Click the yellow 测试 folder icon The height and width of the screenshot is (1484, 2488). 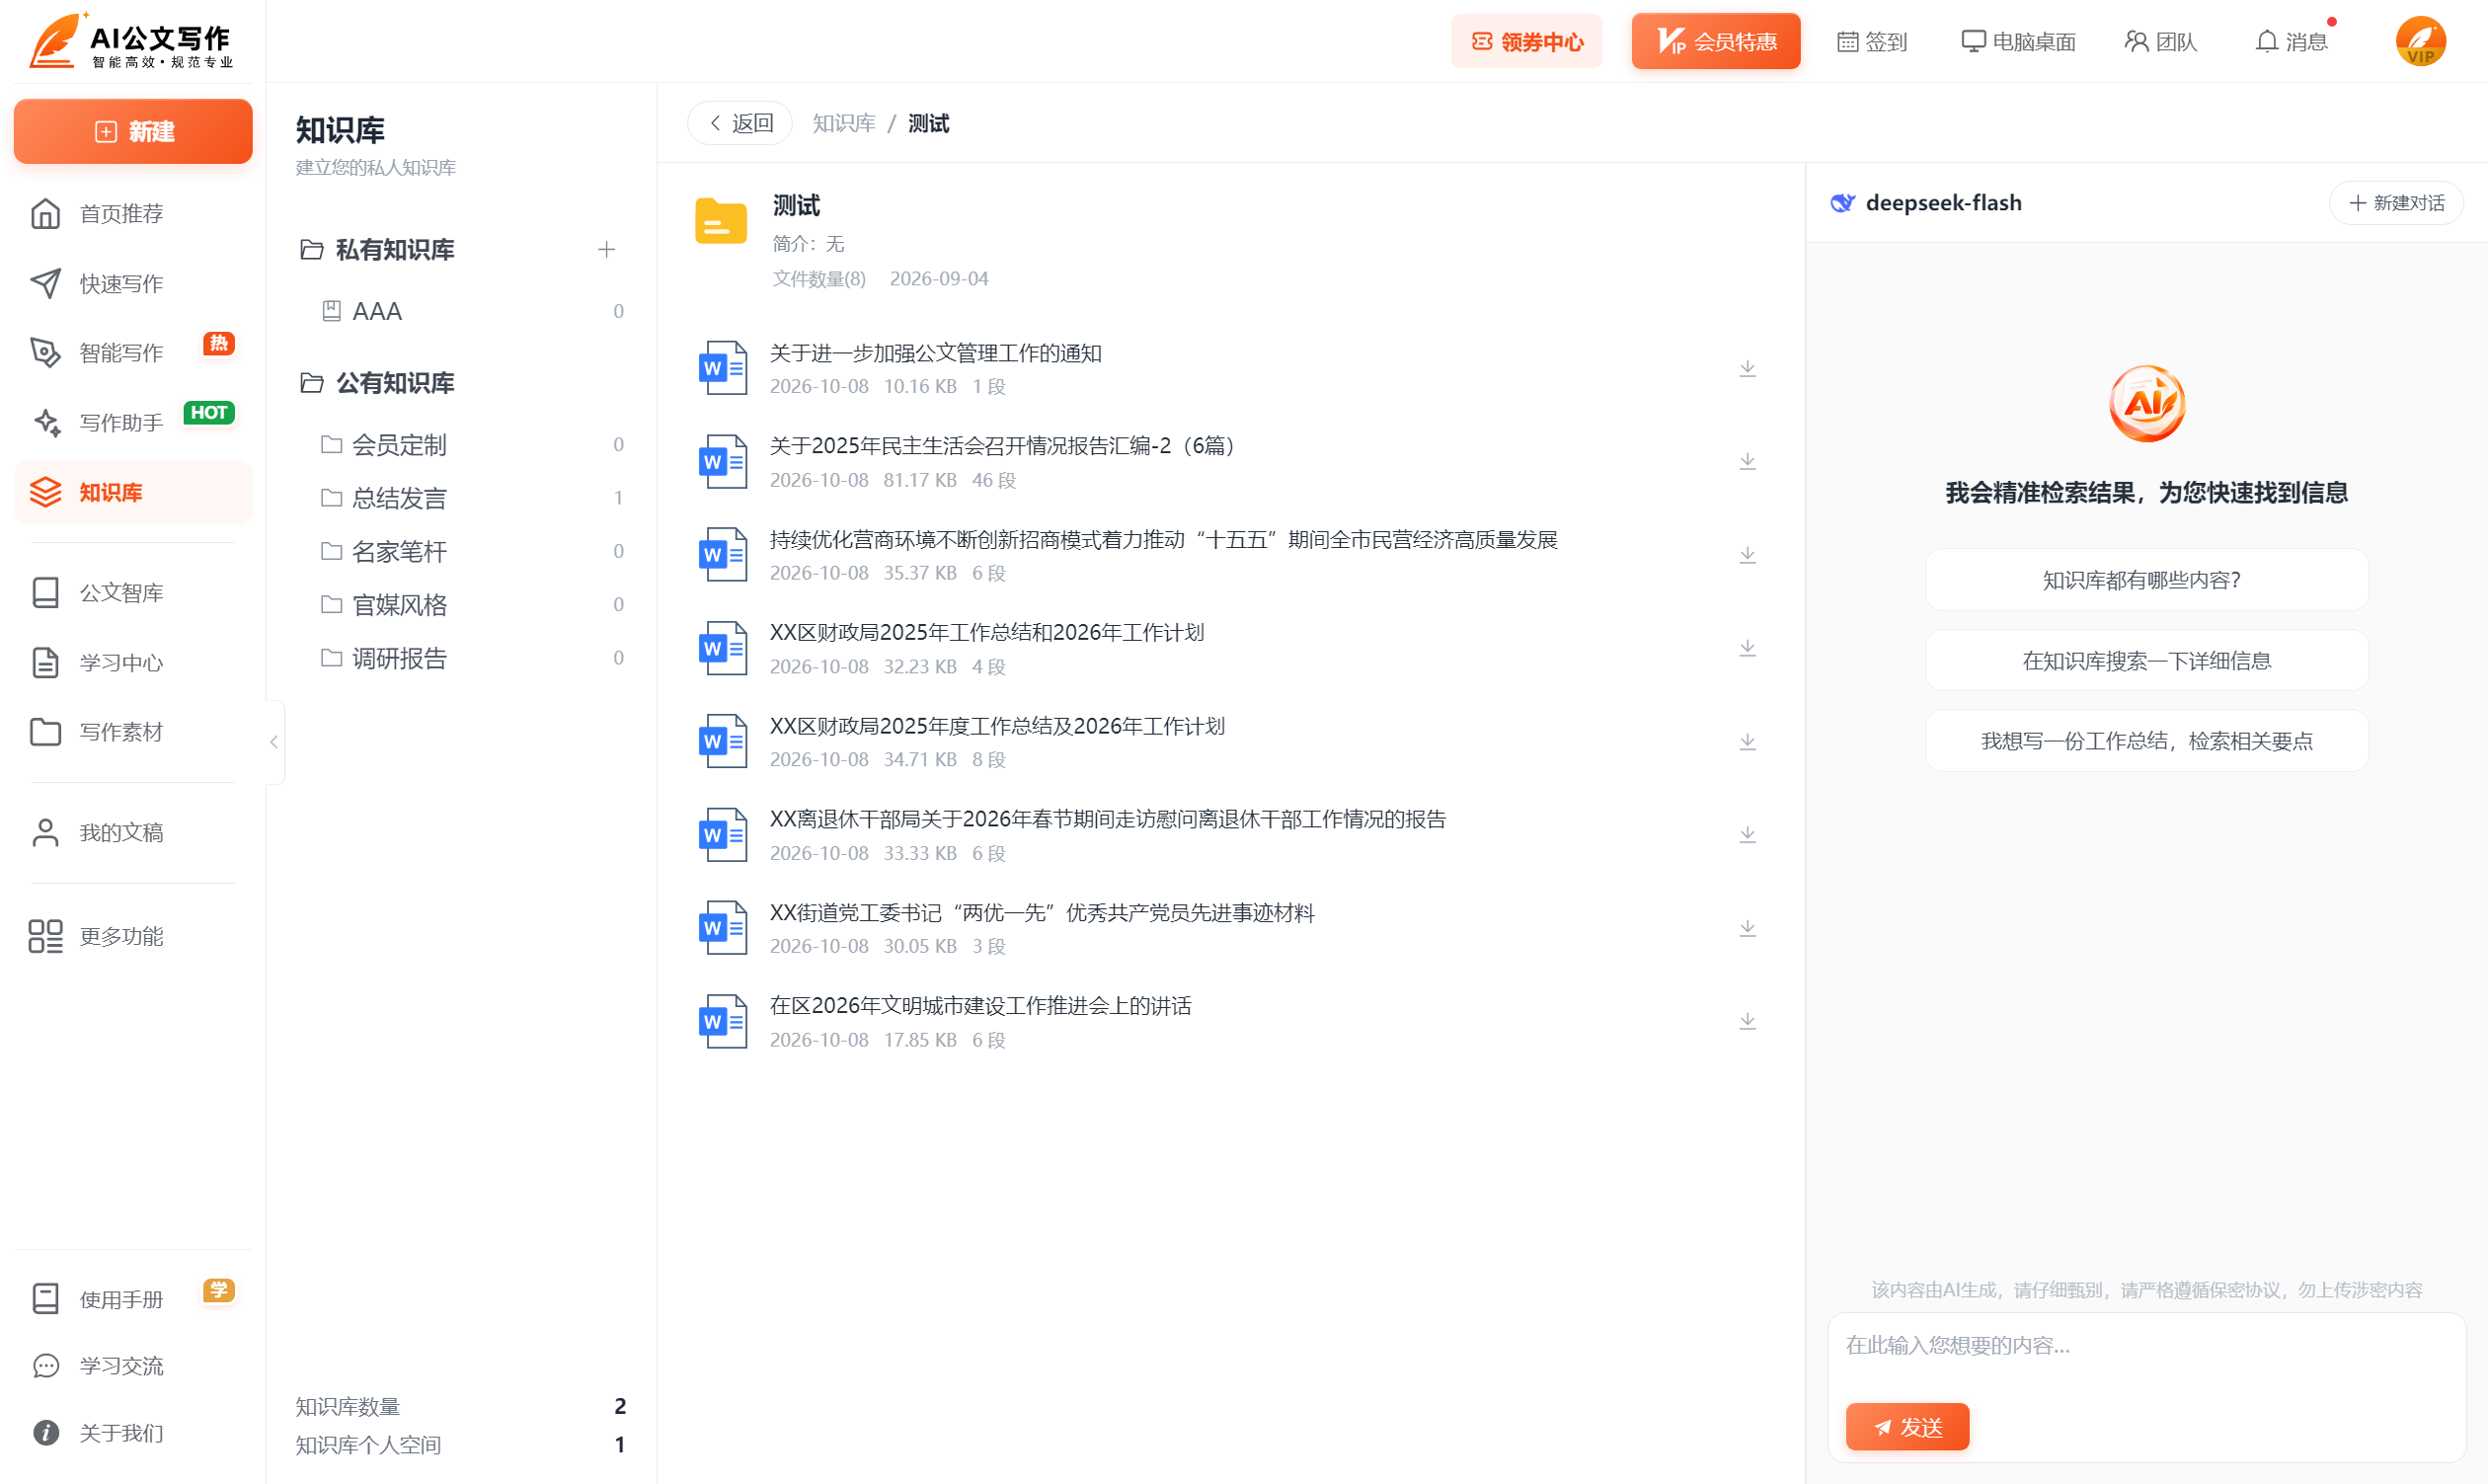[x=721, y=221]
